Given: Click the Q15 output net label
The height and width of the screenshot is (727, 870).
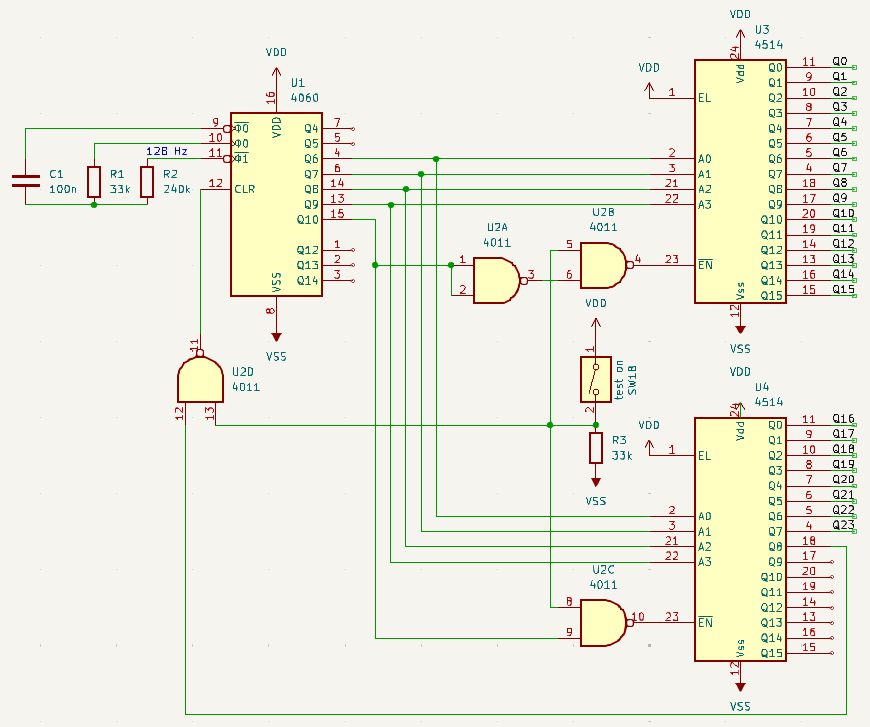Looking at the screenshot, I should pos(843,290).
